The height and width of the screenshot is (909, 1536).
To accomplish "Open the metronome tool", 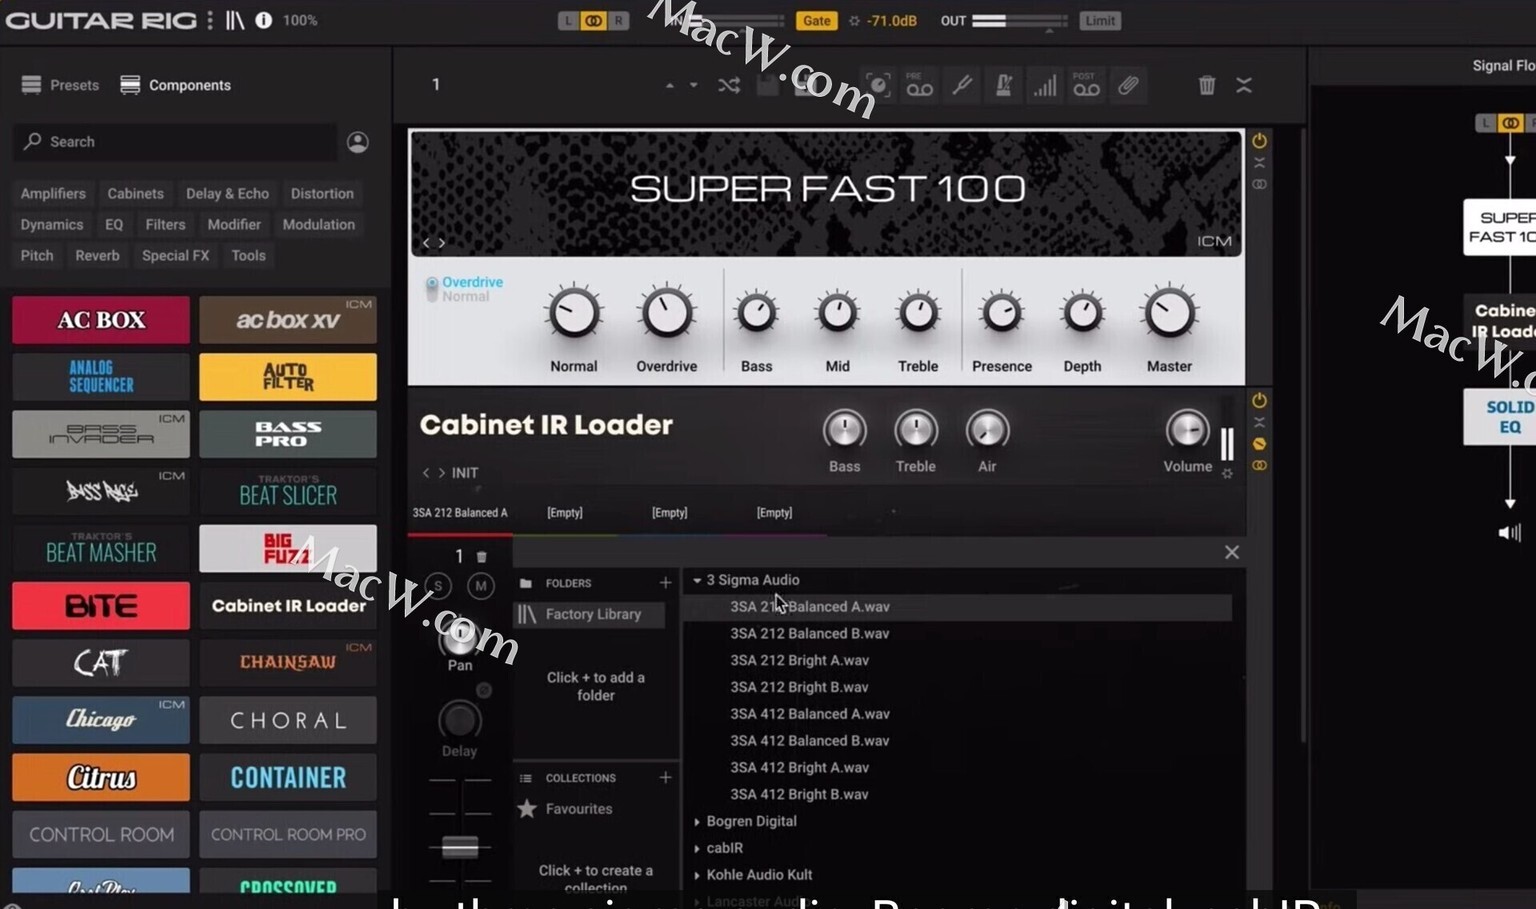I will [x=1003, y=85].
